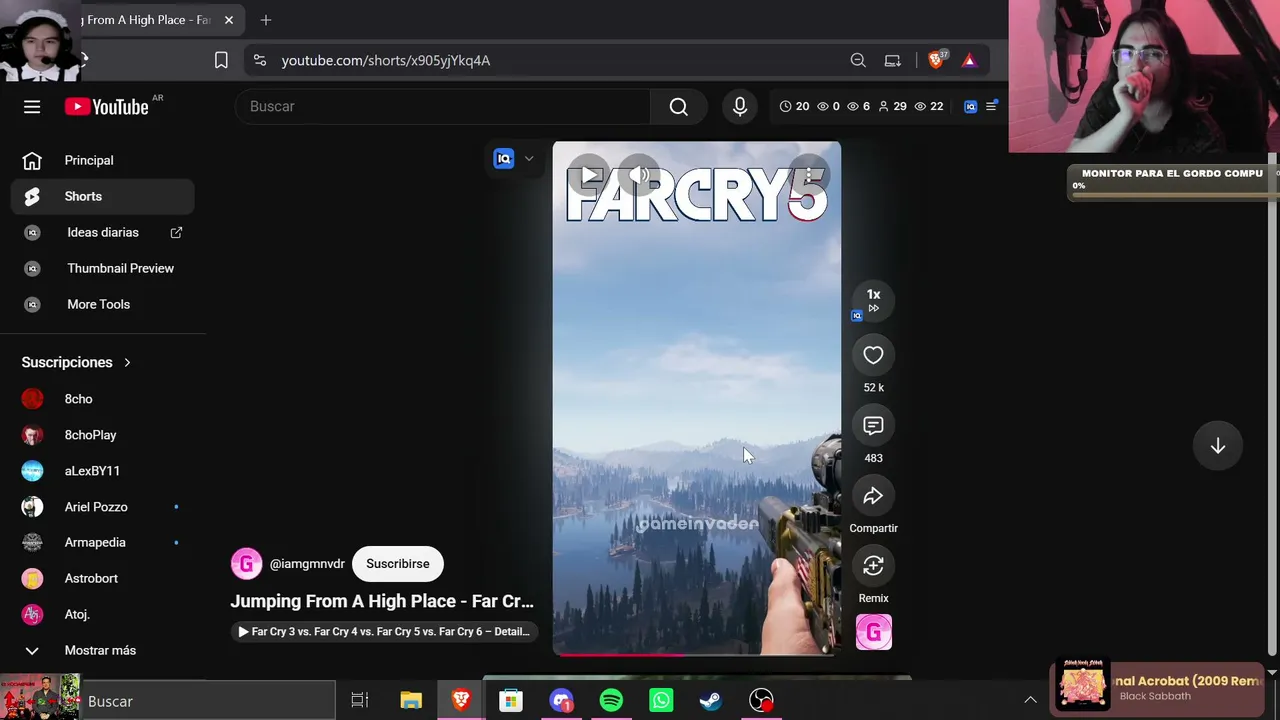This screenshot has height=720, width=1280.
Task: Open the channel avatar beside the short
Action: [x=873, y=632]
